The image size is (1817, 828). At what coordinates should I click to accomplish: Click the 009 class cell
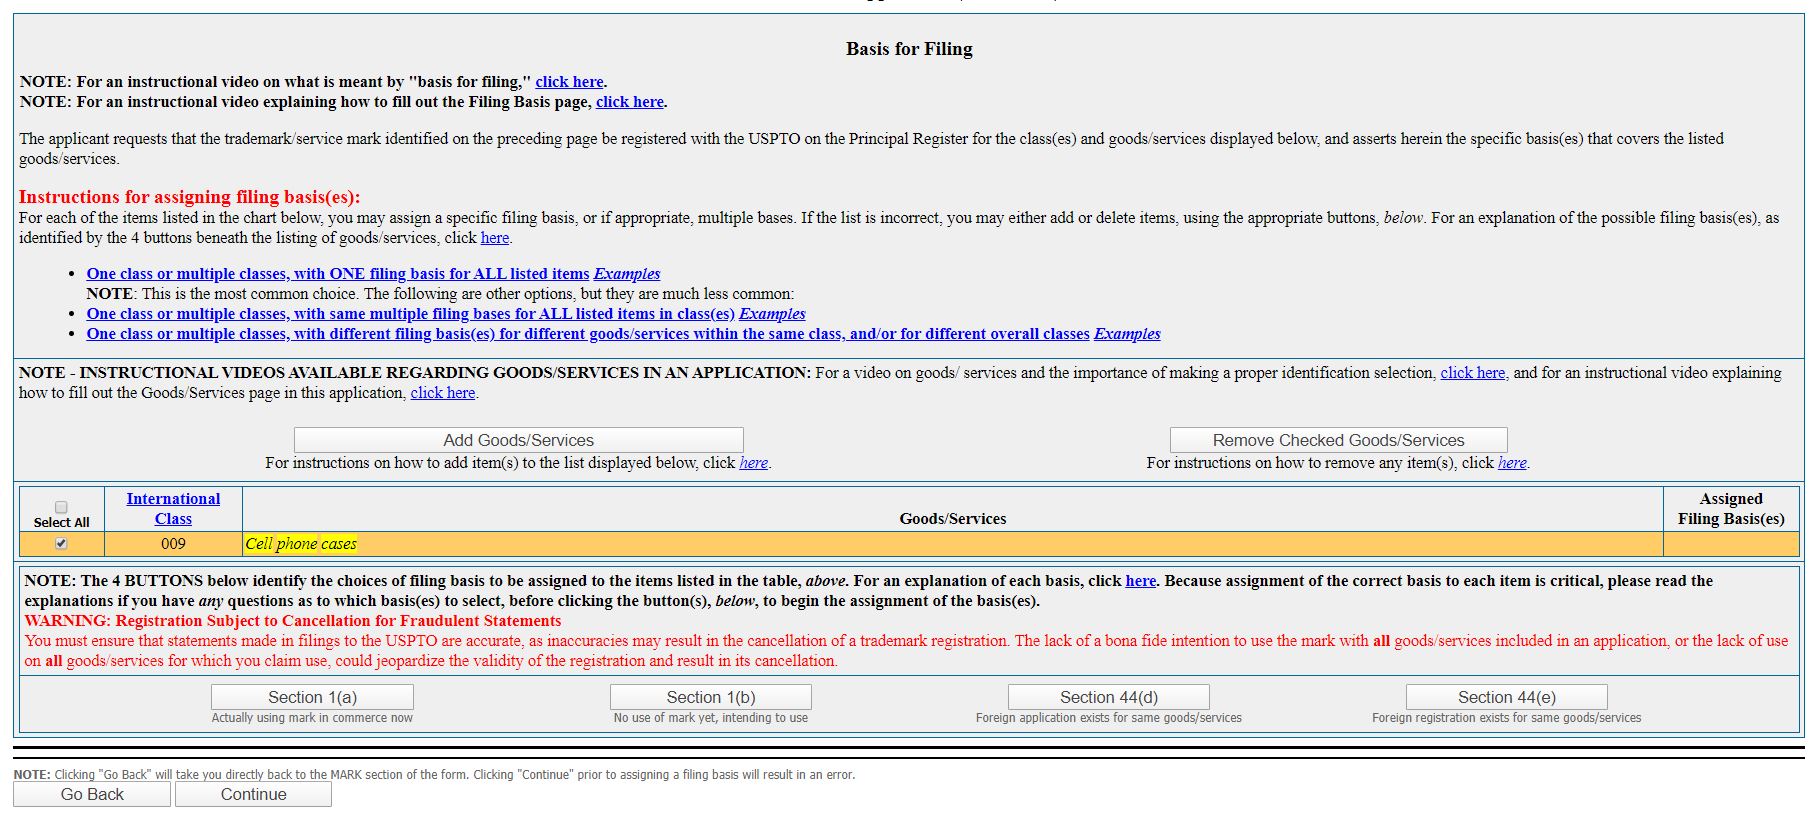point(173,544)
